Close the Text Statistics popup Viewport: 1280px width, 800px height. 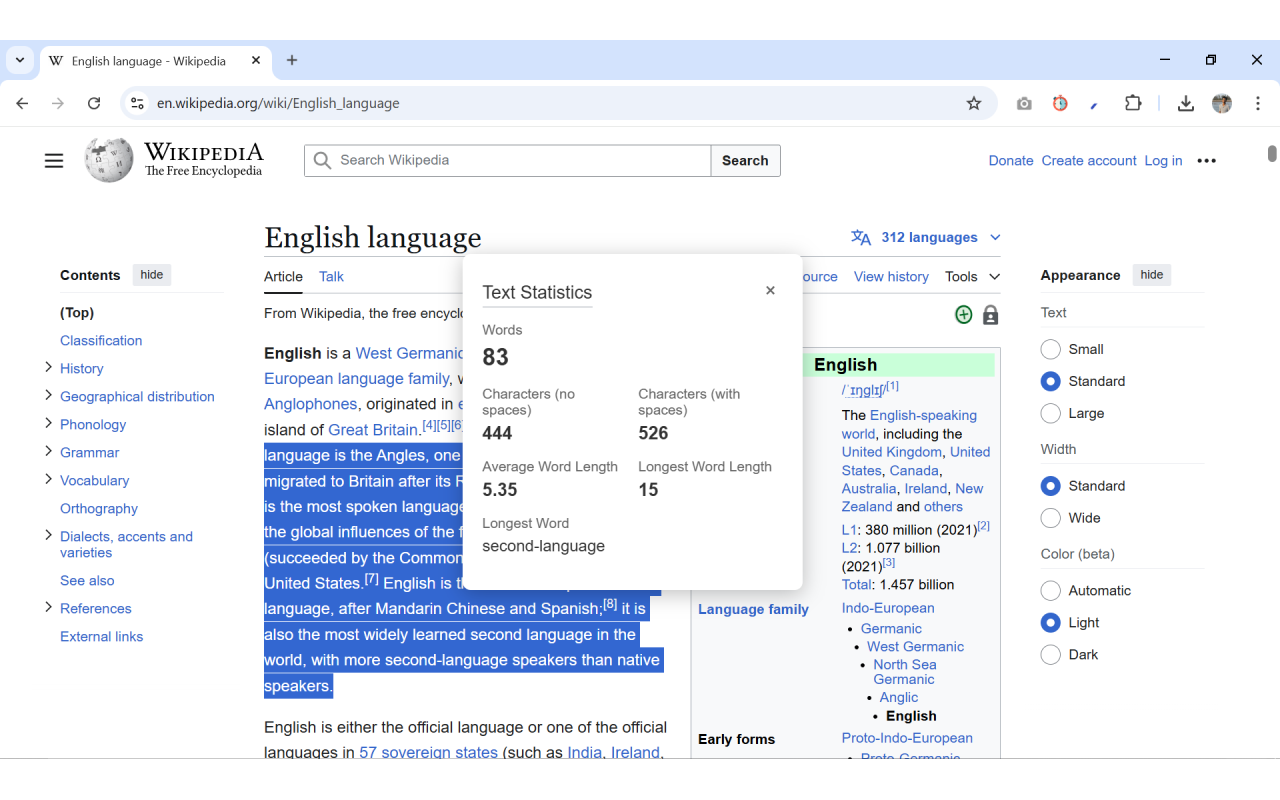tap(770, 290)
